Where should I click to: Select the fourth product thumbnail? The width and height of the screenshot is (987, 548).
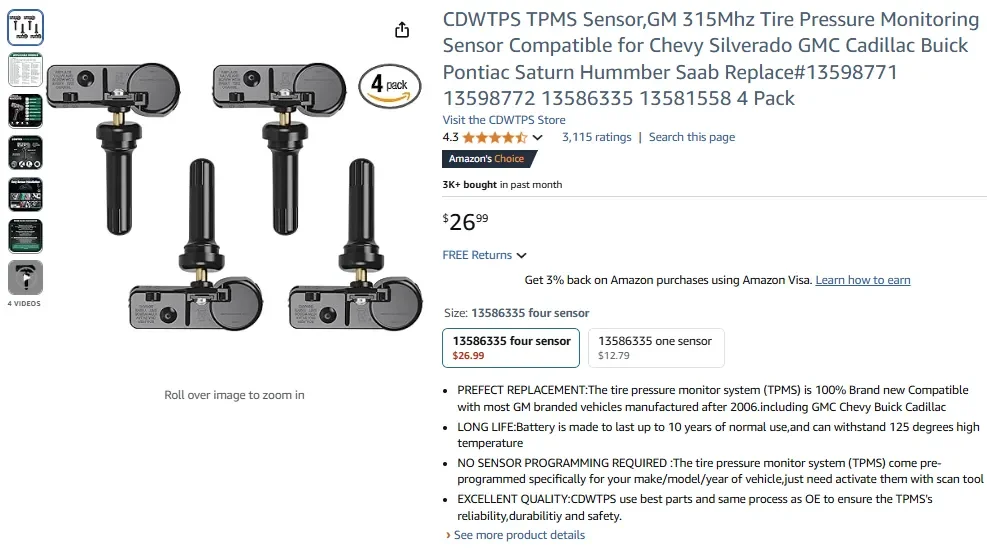(25, 152)
